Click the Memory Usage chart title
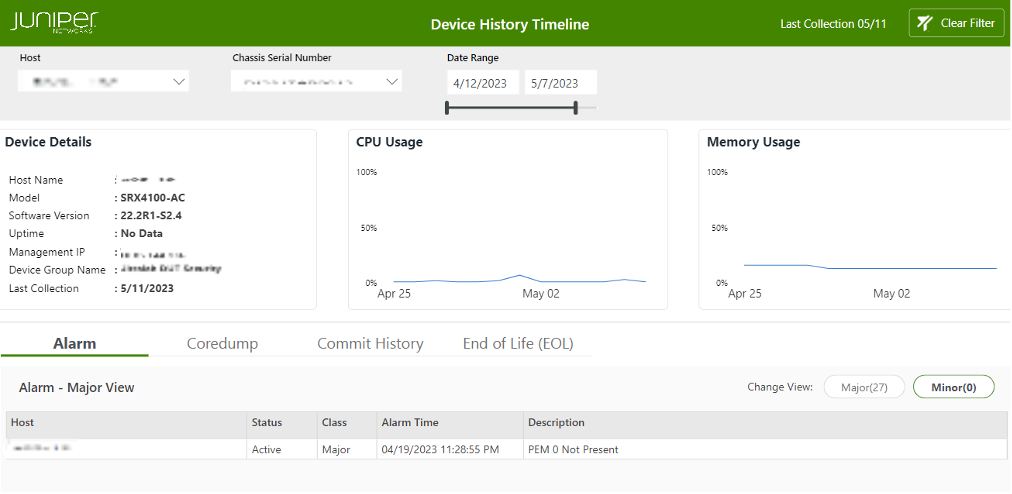This screenshot has height=494, width=1012. pyautogui.click(x=753, y=142)
